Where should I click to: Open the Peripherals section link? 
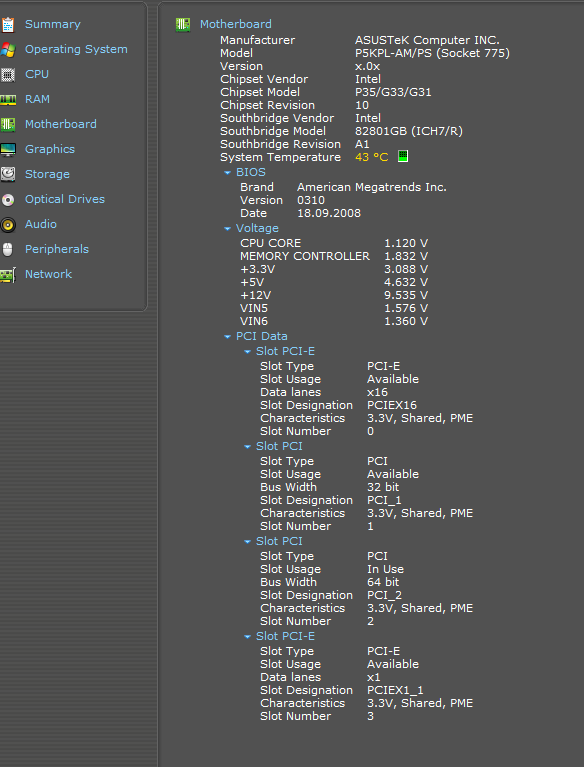[x=57, y=248]
